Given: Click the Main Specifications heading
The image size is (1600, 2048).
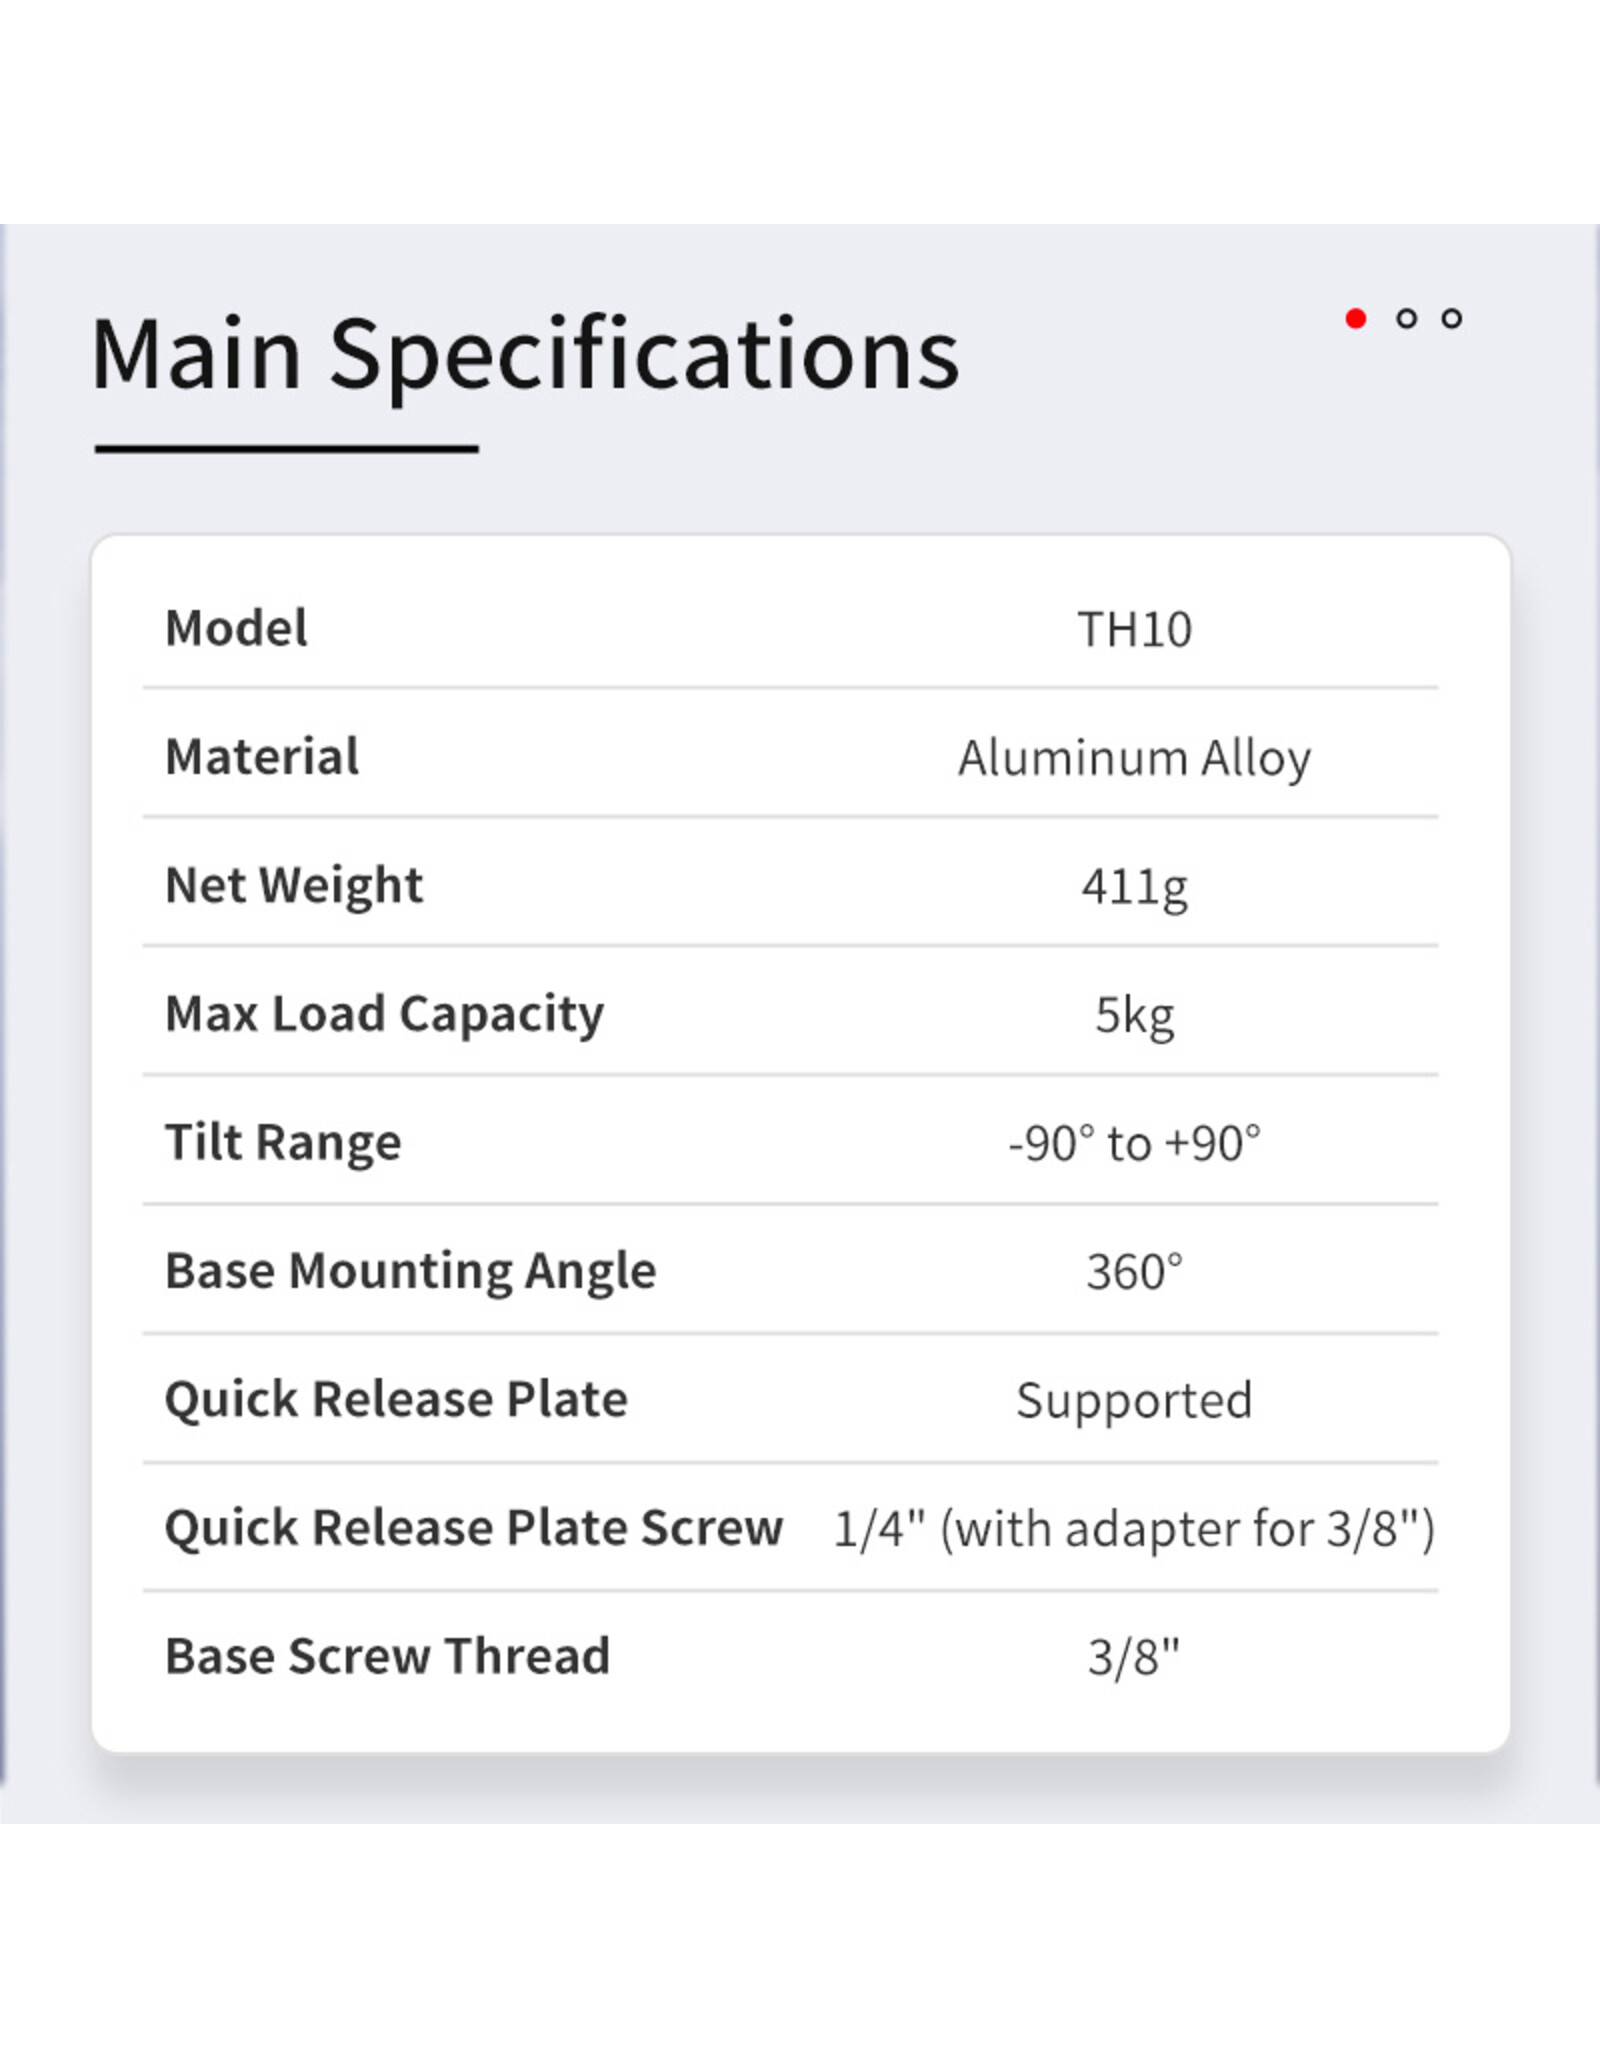Looking at the screenshot, I should (x=525, y=354).
